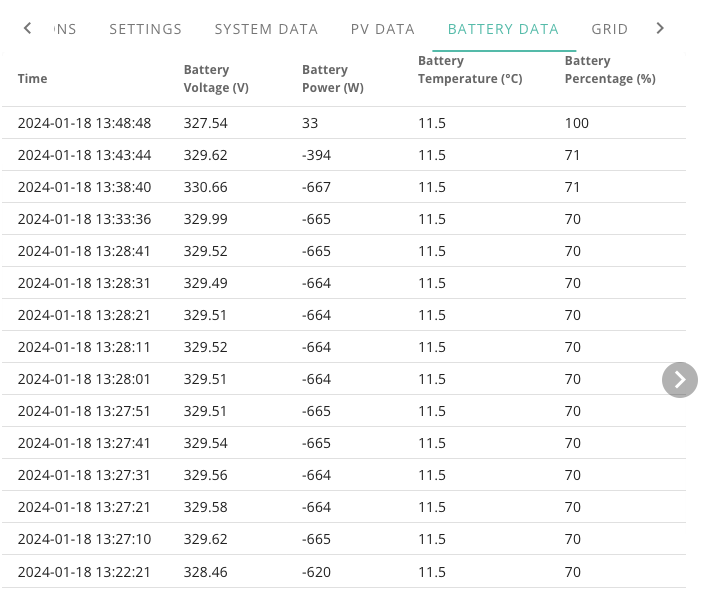Select the timestamp 2024-01-18 13:27:21
Viewport: 701px width, 601px height.
[x=84, y=507]
